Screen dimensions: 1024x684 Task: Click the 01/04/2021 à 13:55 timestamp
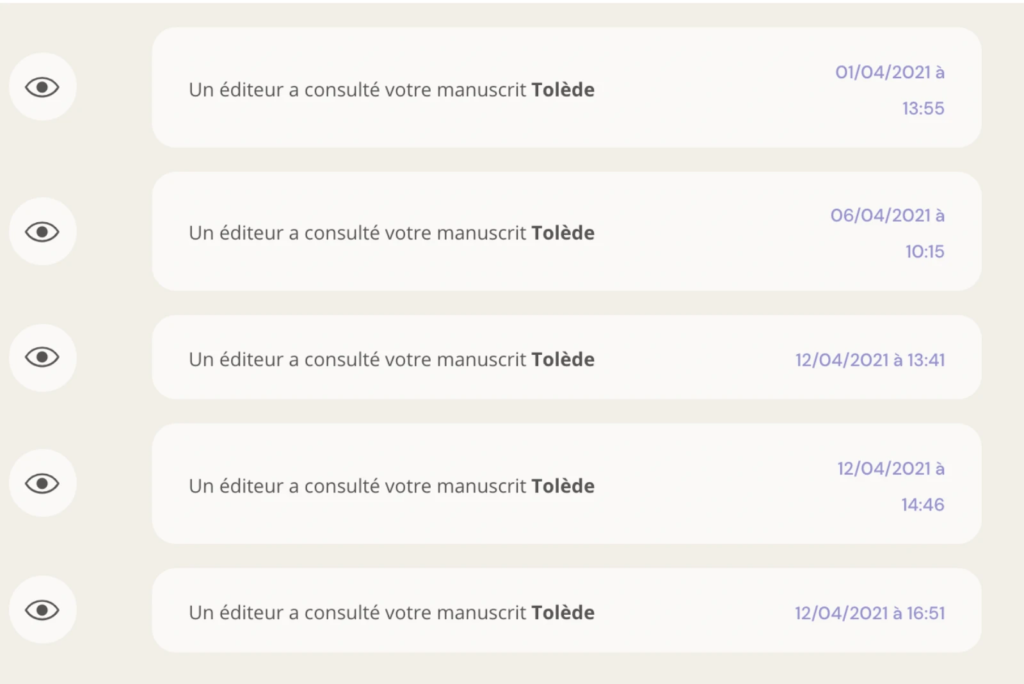pos(890,90)
